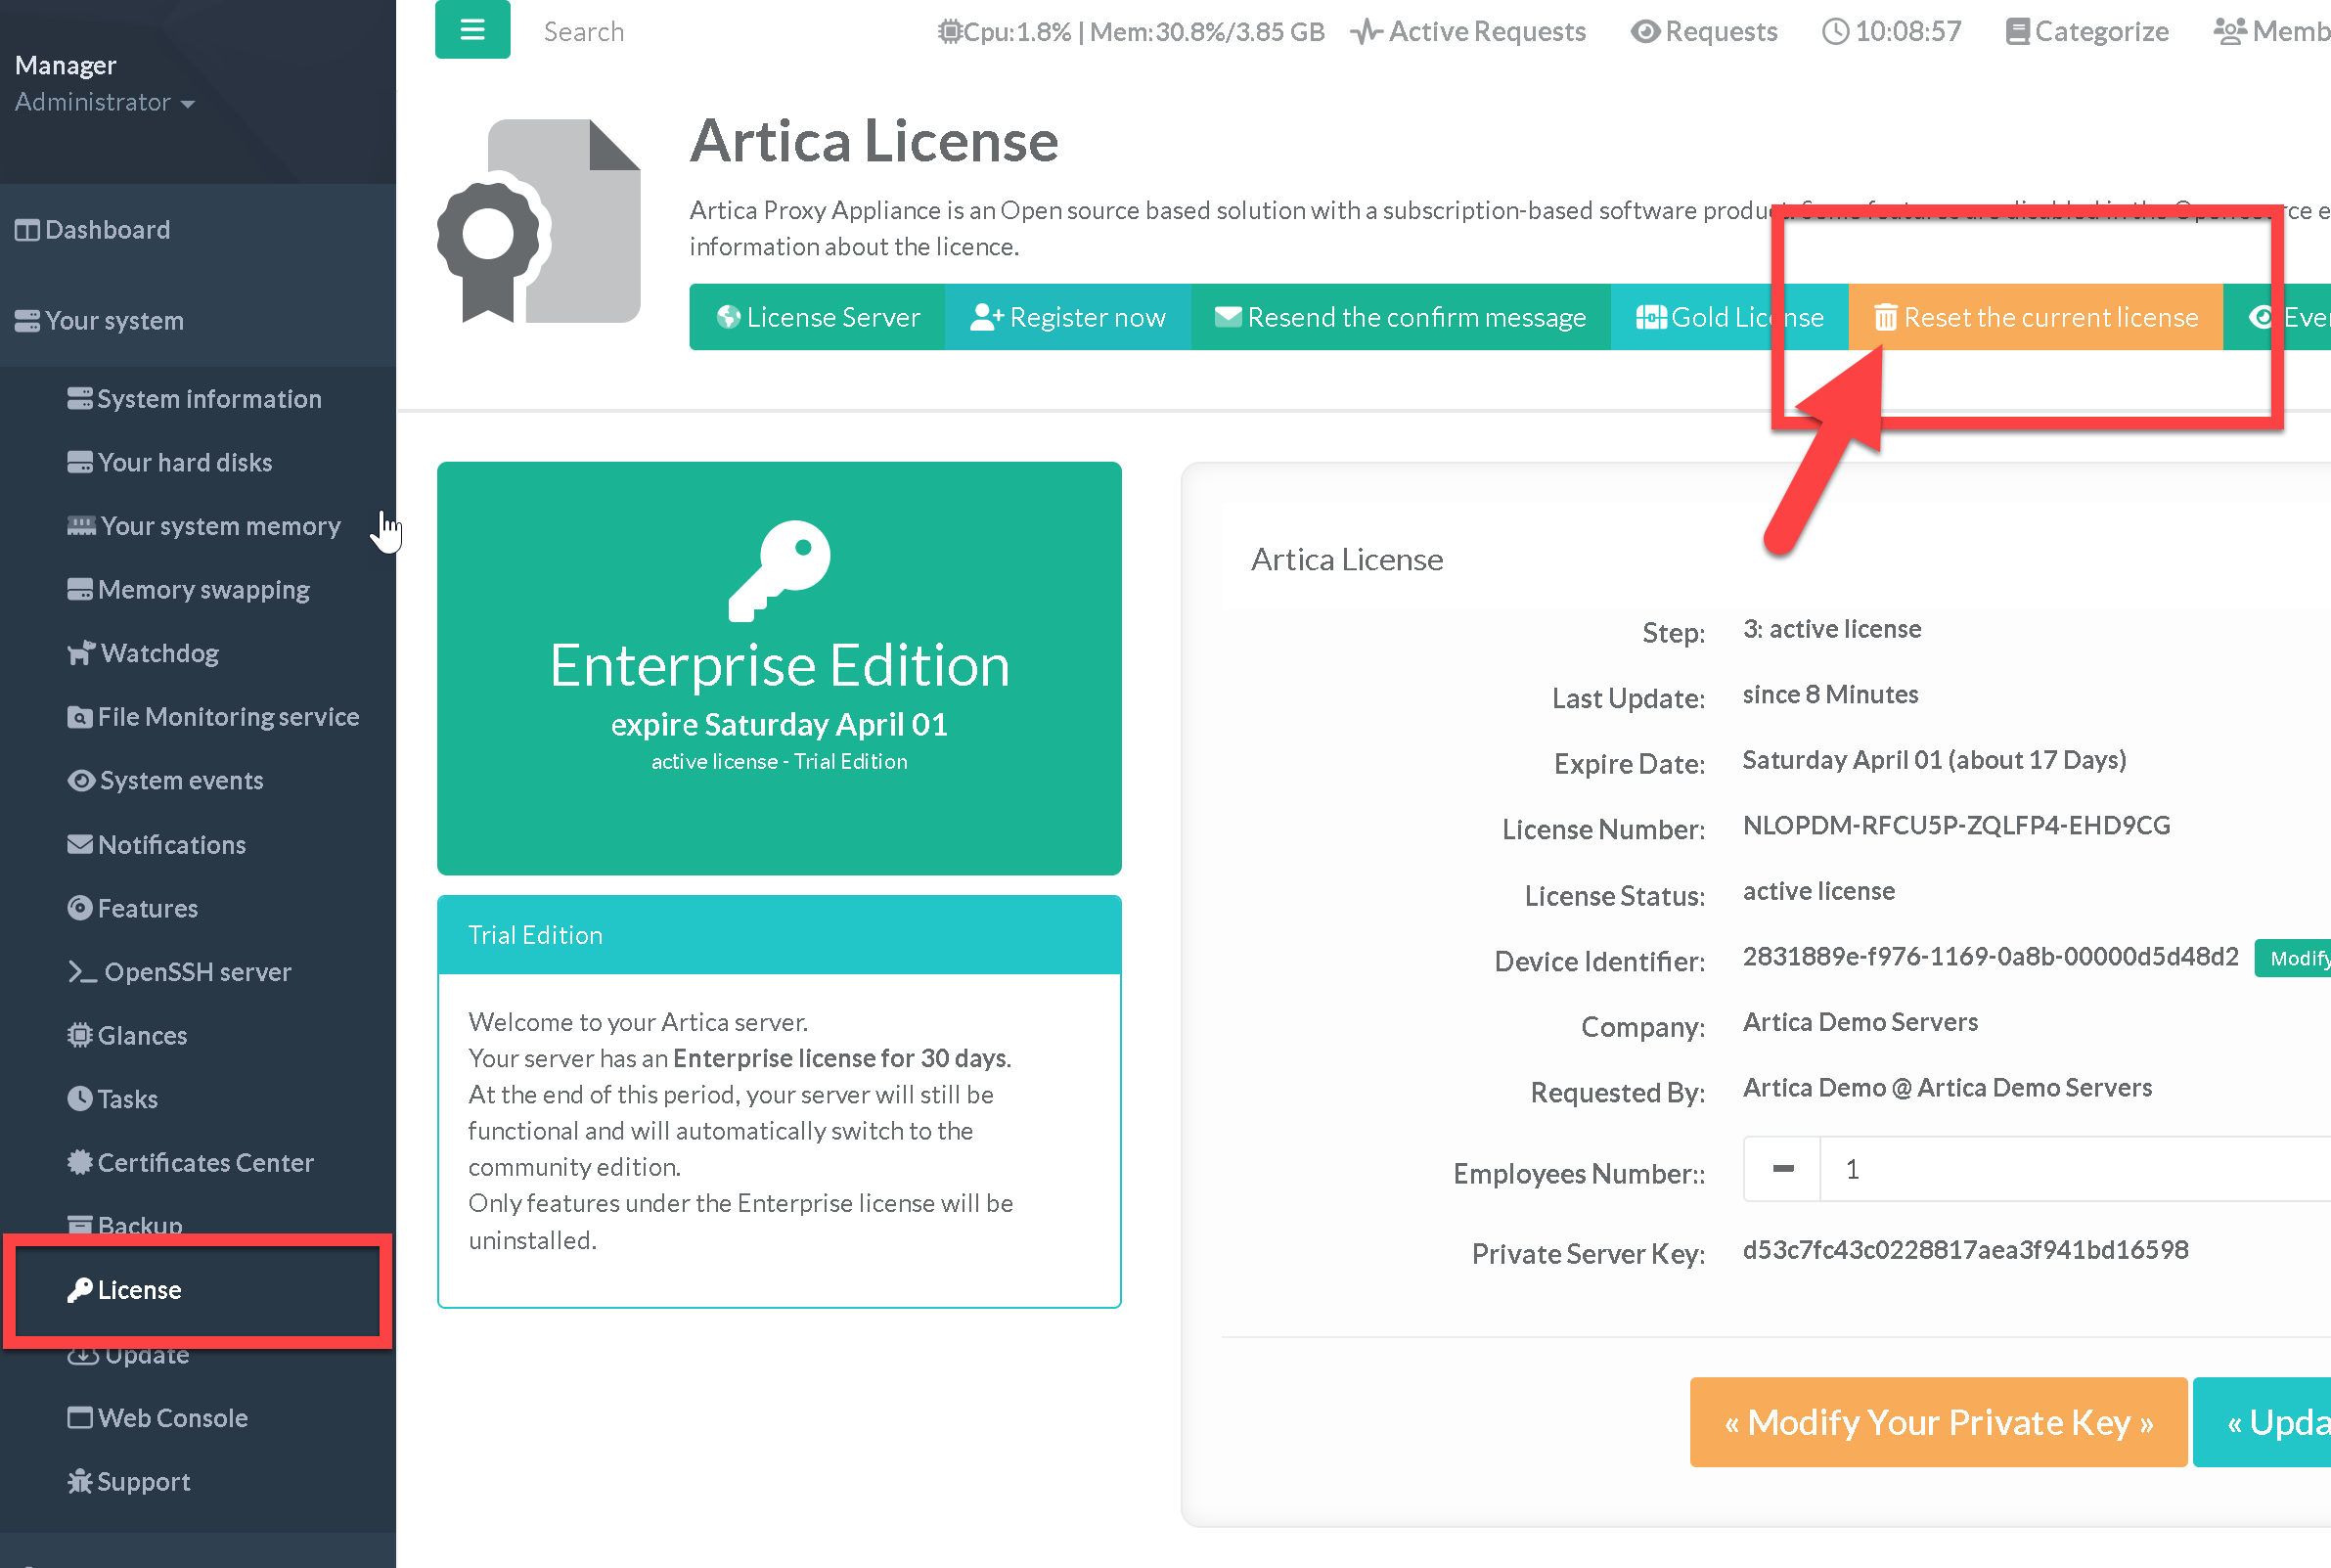
Task: Collapse the Your system menu section
Action: (114, 321)
